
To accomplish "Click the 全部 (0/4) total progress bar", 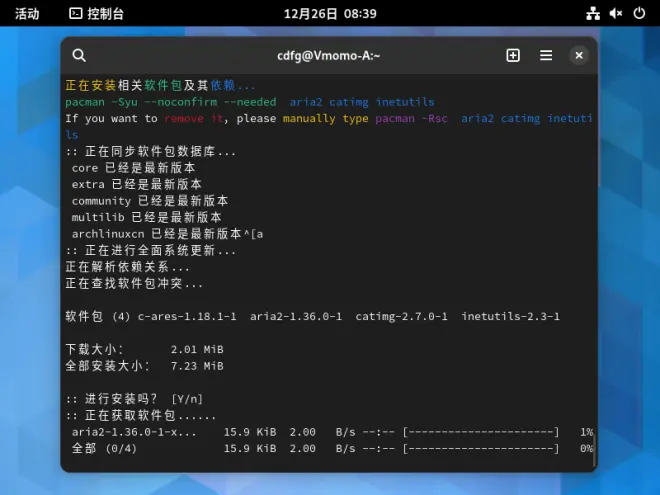I will (481, 448).
